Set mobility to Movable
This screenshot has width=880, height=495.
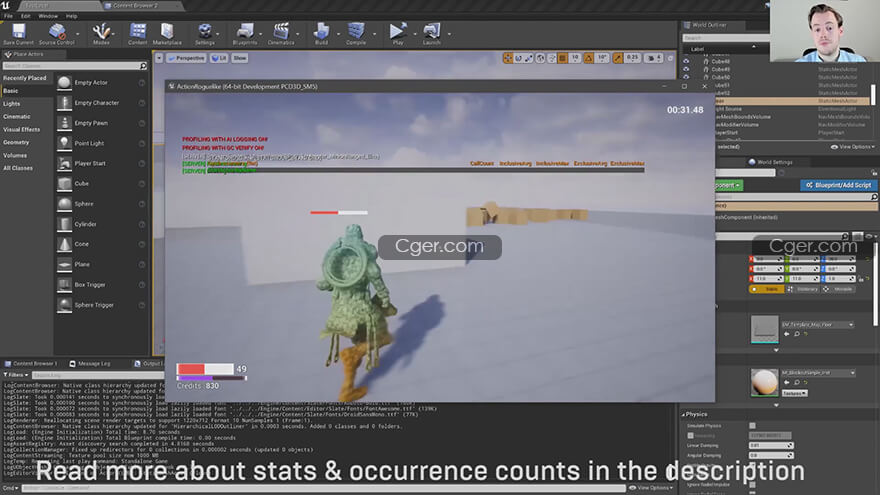[838, 289]
